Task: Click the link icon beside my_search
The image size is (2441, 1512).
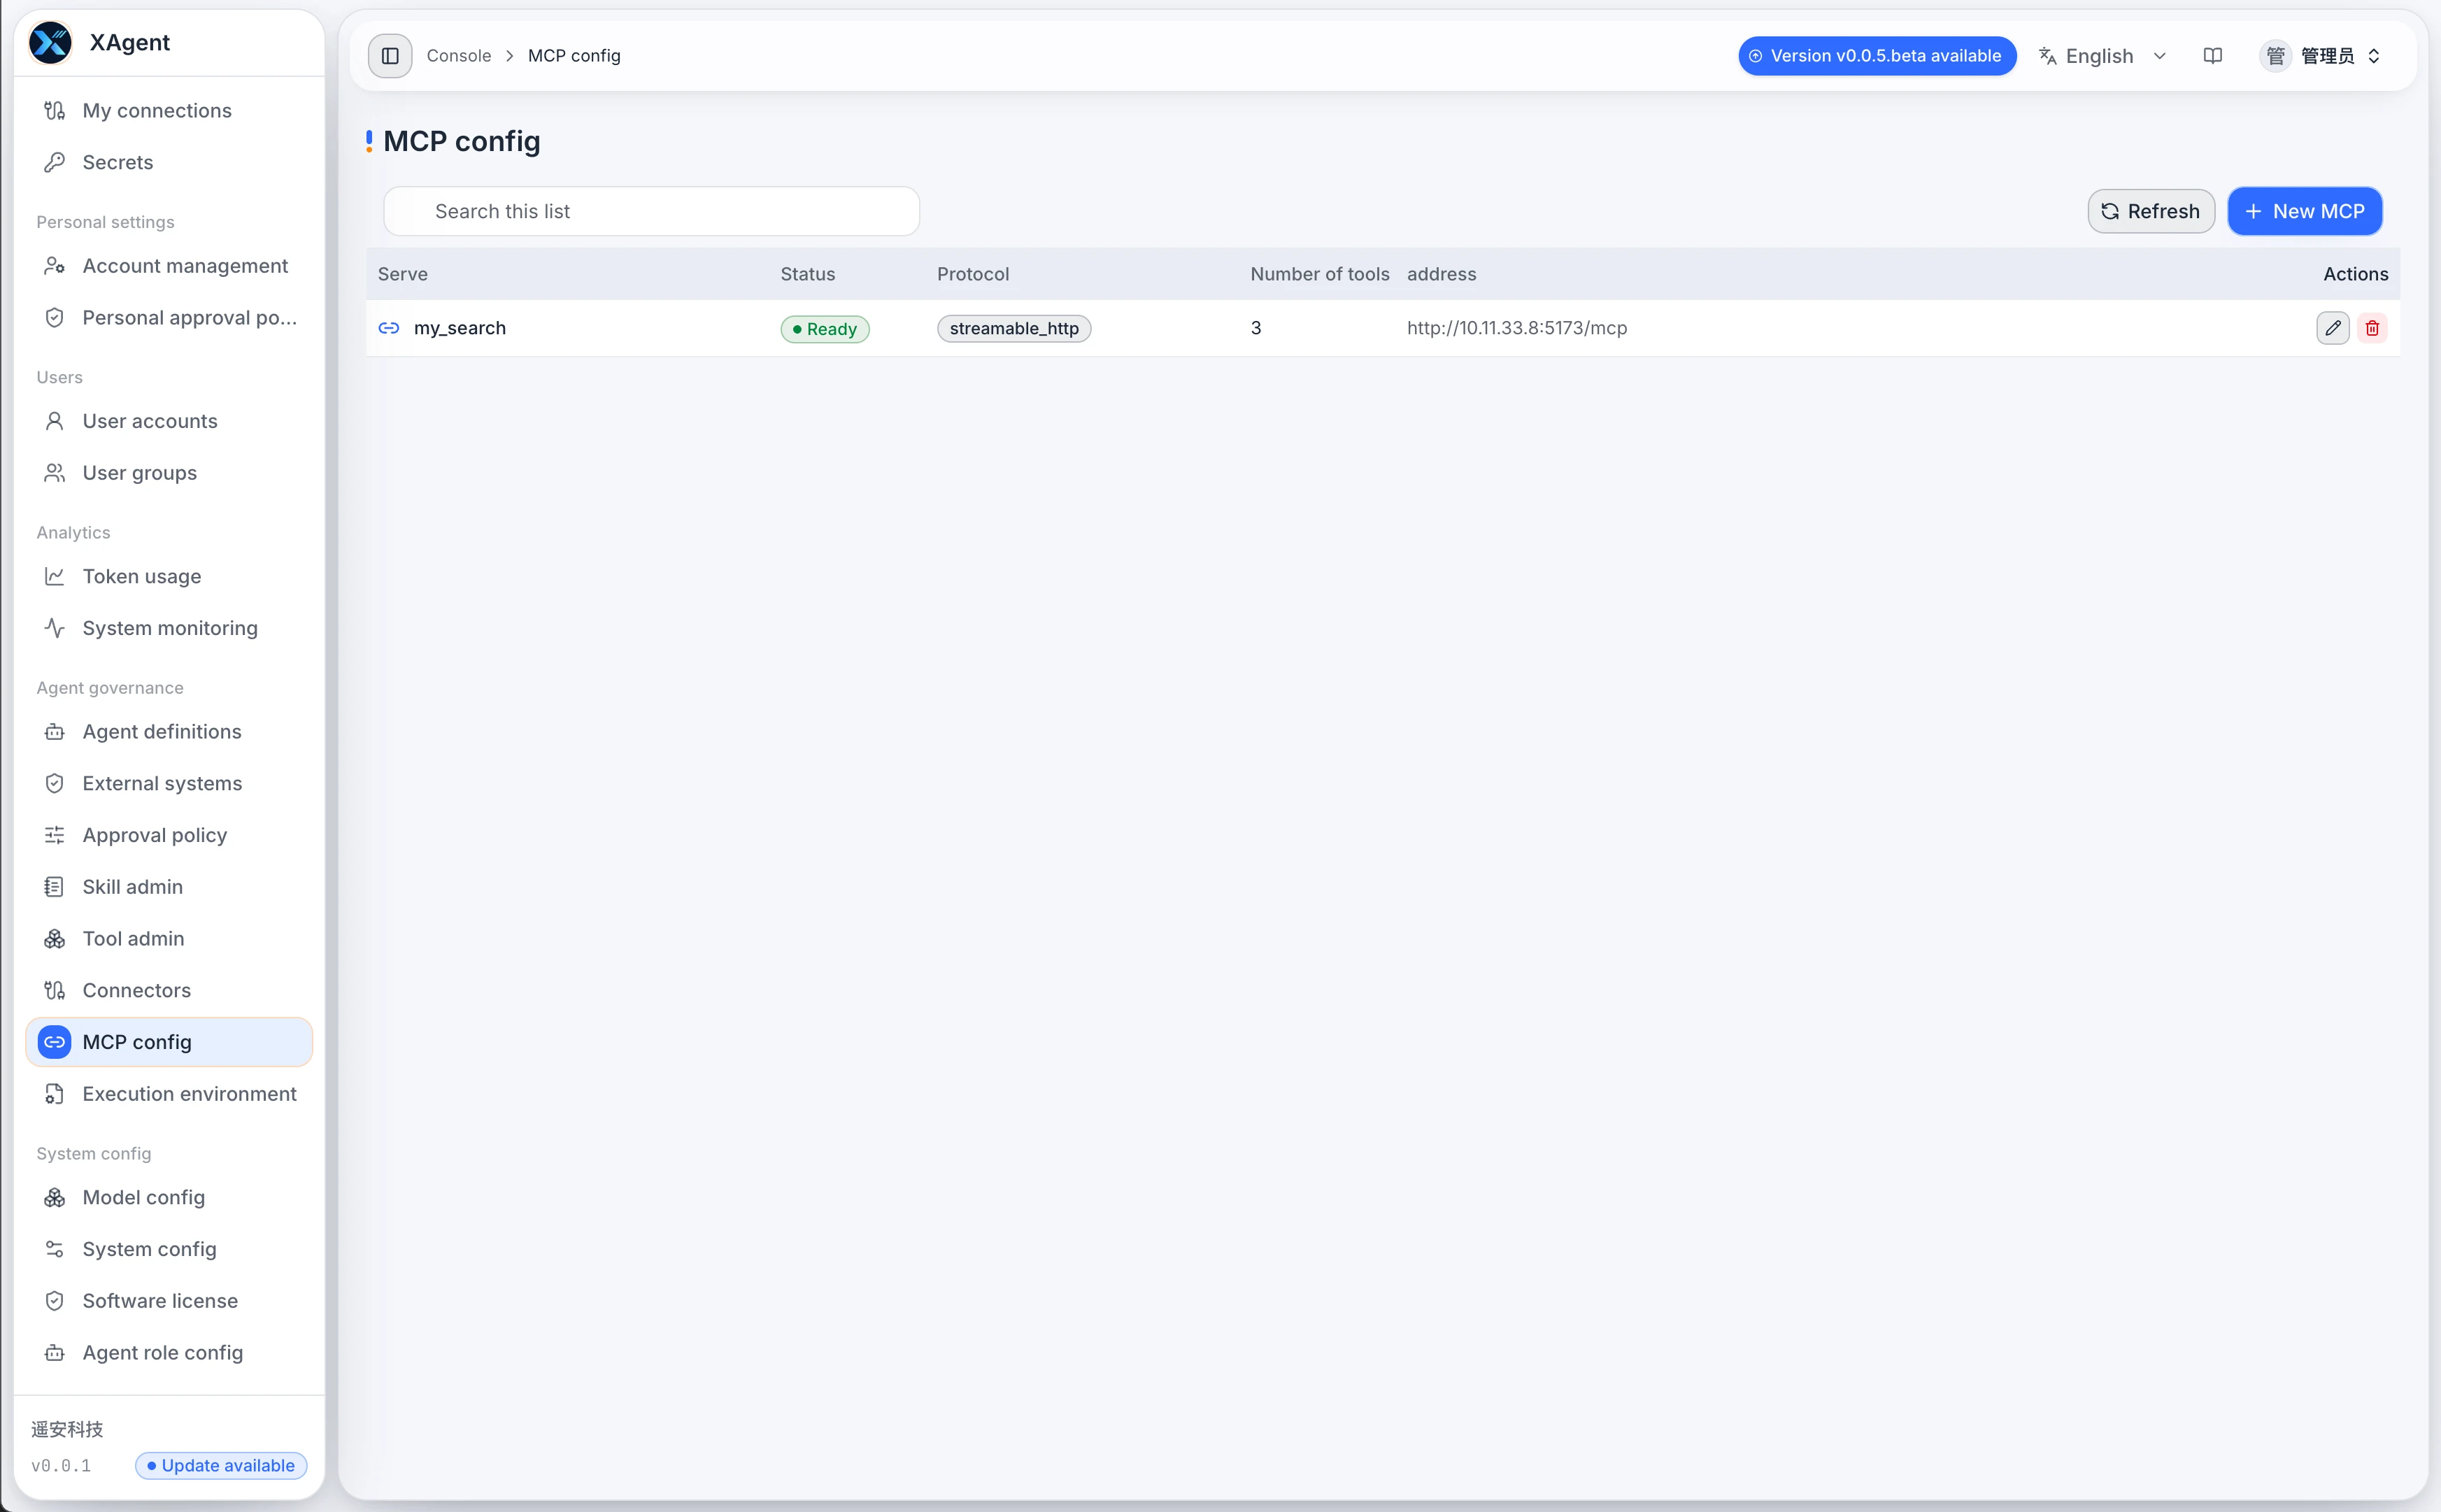Action: (x=389, y=328)
